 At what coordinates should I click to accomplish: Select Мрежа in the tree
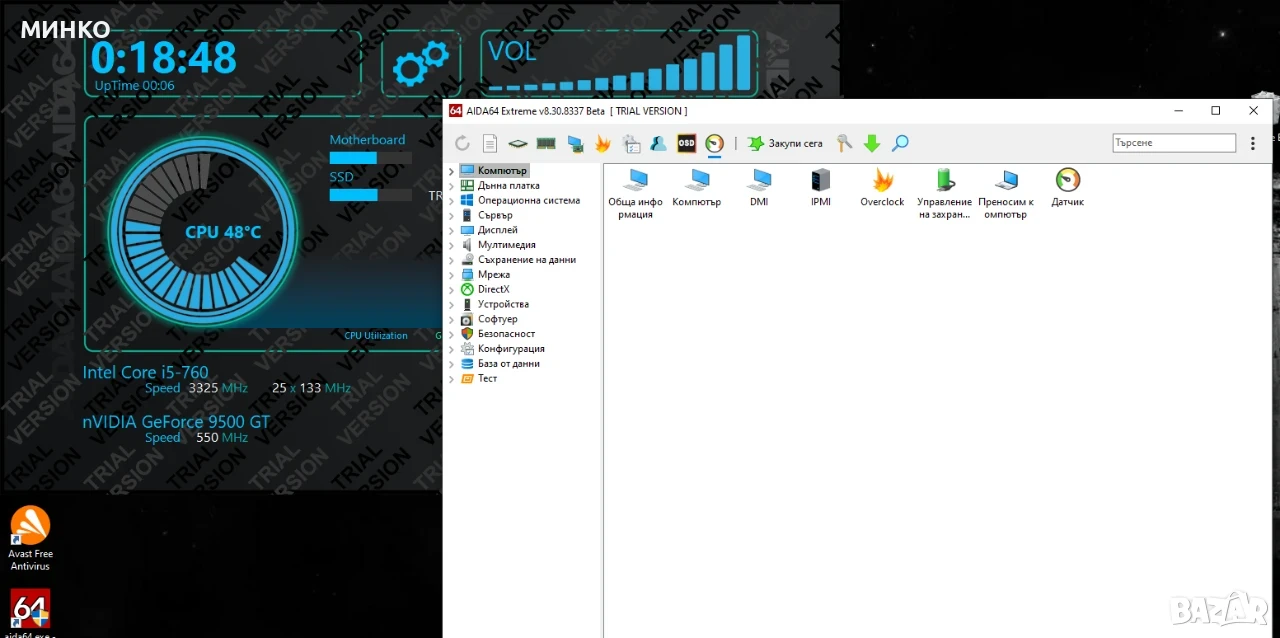493,275
